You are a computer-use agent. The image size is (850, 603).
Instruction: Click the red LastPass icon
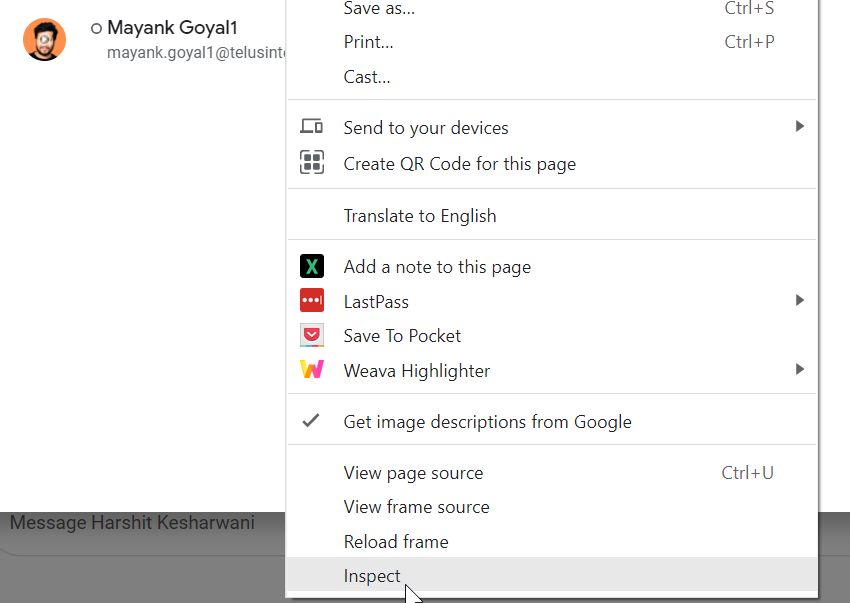click(312, 301)
